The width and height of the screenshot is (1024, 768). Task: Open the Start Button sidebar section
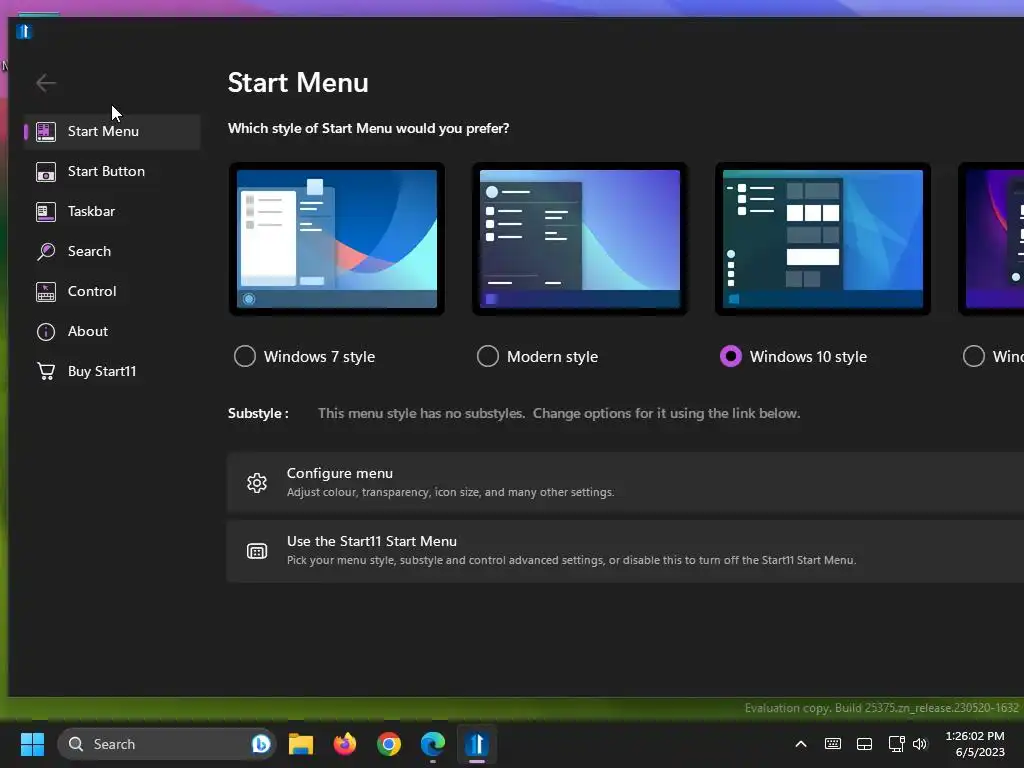(x=112, y=171)
